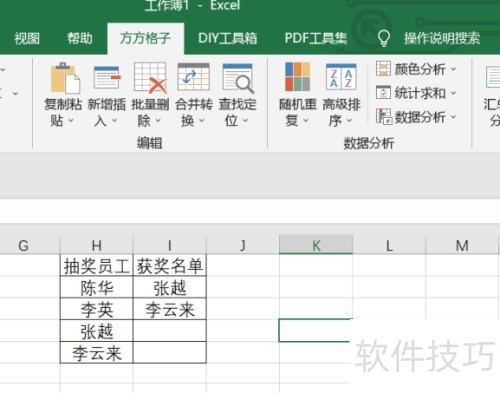Viewport: 500px width, 393px height.
Task: Open the PDF工具集 tab
Action: pos(316,38)
